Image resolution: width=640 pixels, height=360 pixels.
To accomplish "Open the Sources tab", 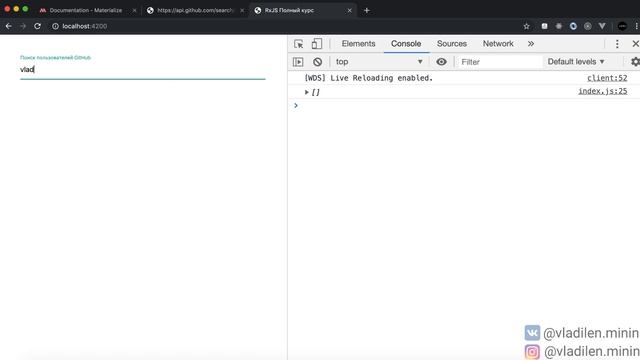I will [x=452, y=44].
